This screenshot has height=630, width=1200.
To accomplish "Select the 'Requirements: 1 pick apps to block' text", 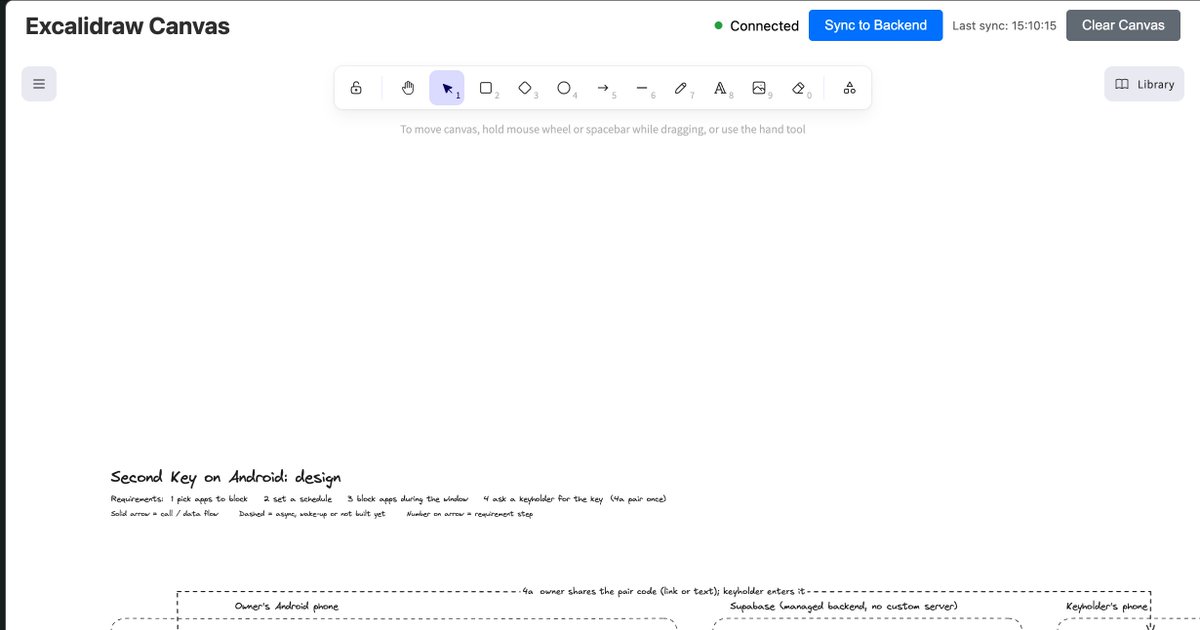I will pos(179,498).
